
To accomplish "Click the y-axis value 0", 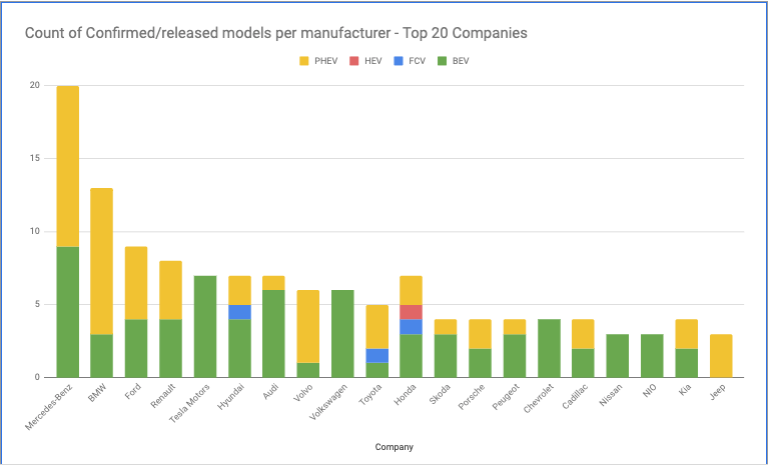I will (x=37, y=377).
